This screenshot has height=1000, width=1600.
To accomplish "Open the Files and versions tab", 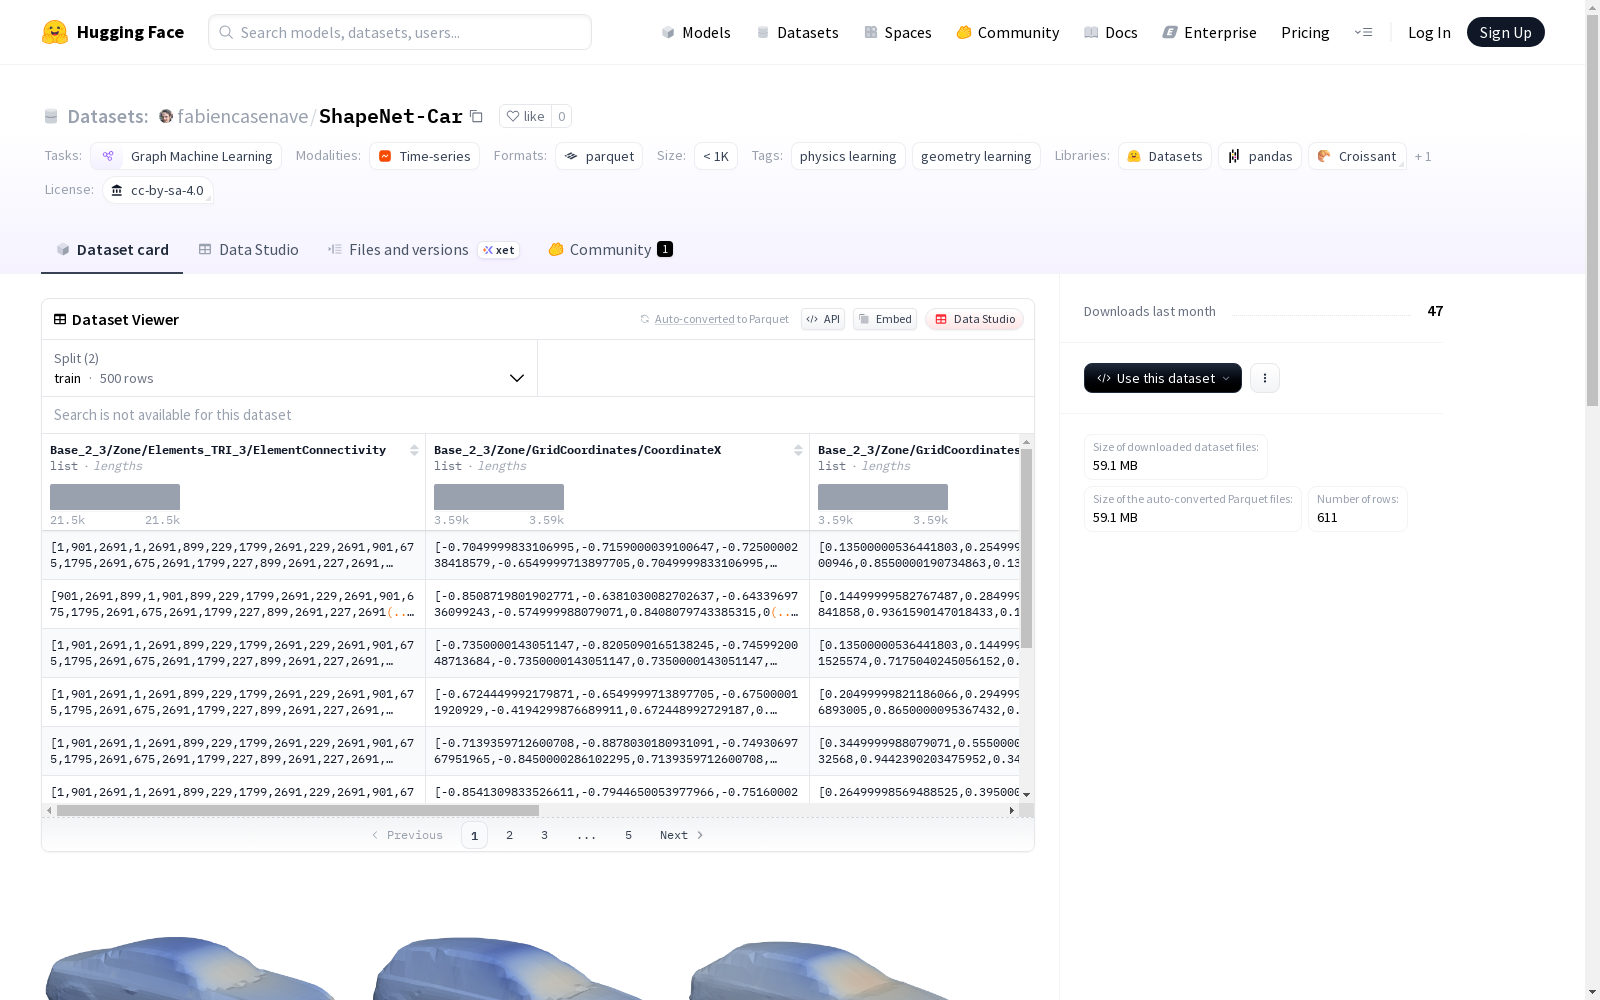I will point(423,250).
